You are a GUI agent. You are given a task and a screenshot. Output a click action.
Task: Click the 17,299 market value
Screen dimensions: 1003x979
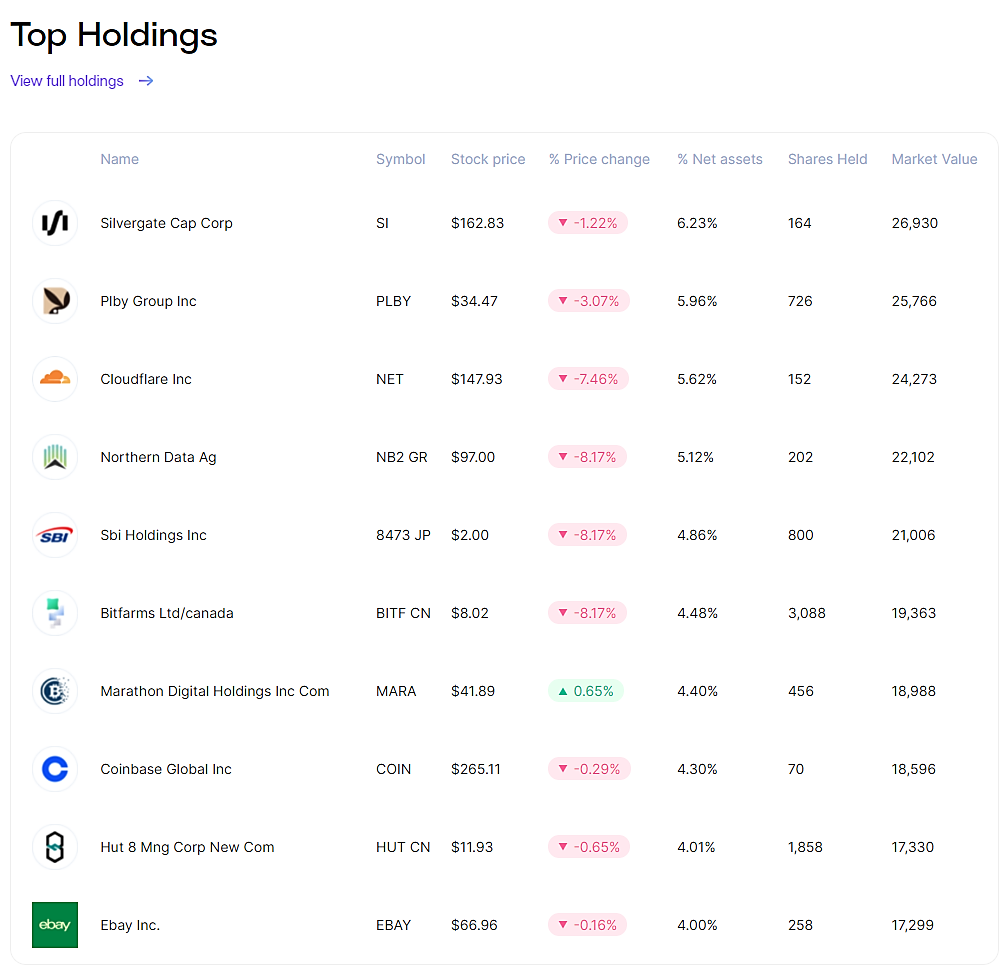coord(913,925)
